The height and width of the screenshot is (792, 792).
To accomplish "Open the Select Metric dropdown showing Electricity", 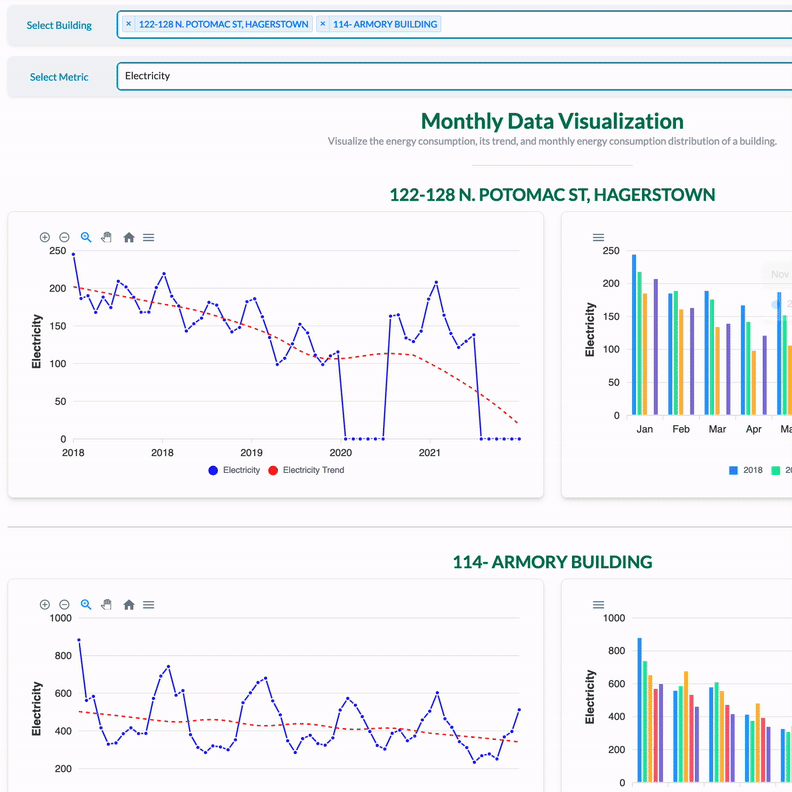I will pos(450,76).
